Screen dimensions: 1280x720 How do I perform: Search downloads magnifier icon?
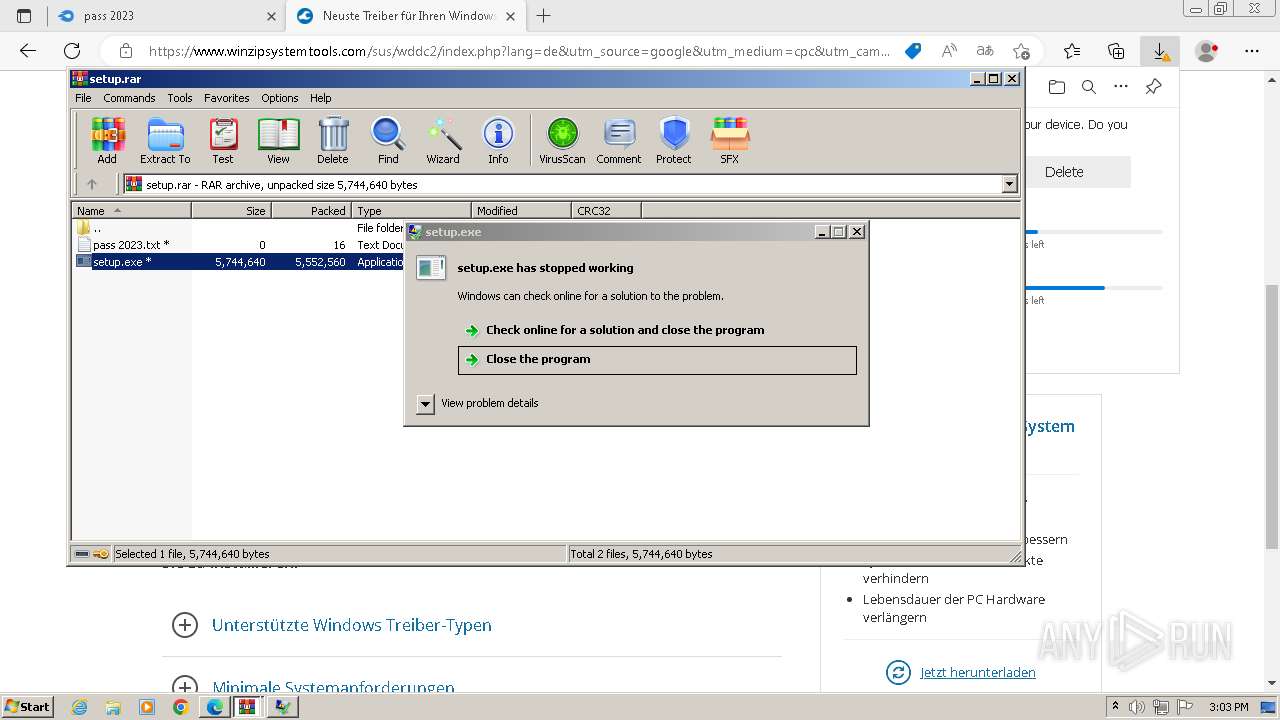click(1089, 87)
